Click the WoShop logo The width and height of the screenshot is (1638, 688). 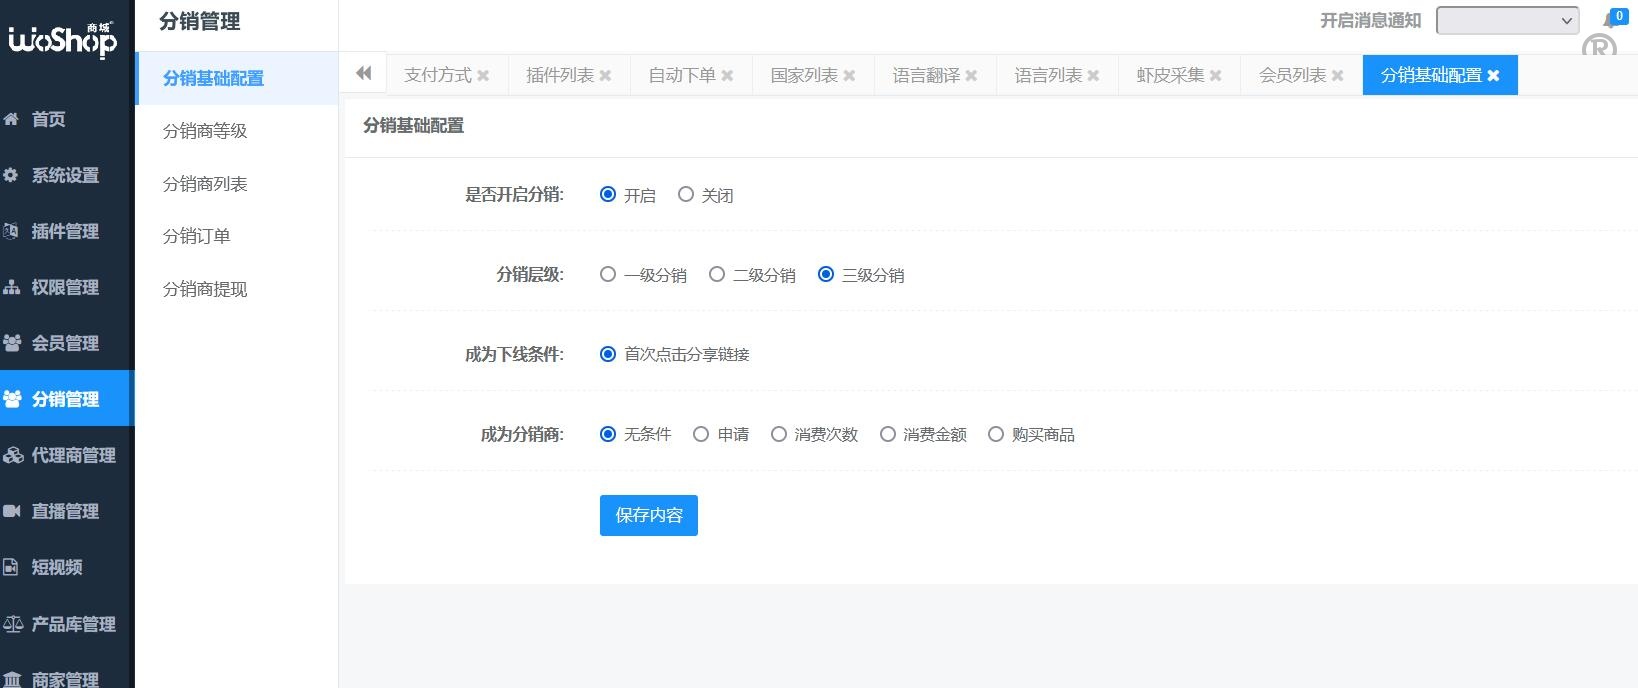pyautogui.click(x=62, y=39)
